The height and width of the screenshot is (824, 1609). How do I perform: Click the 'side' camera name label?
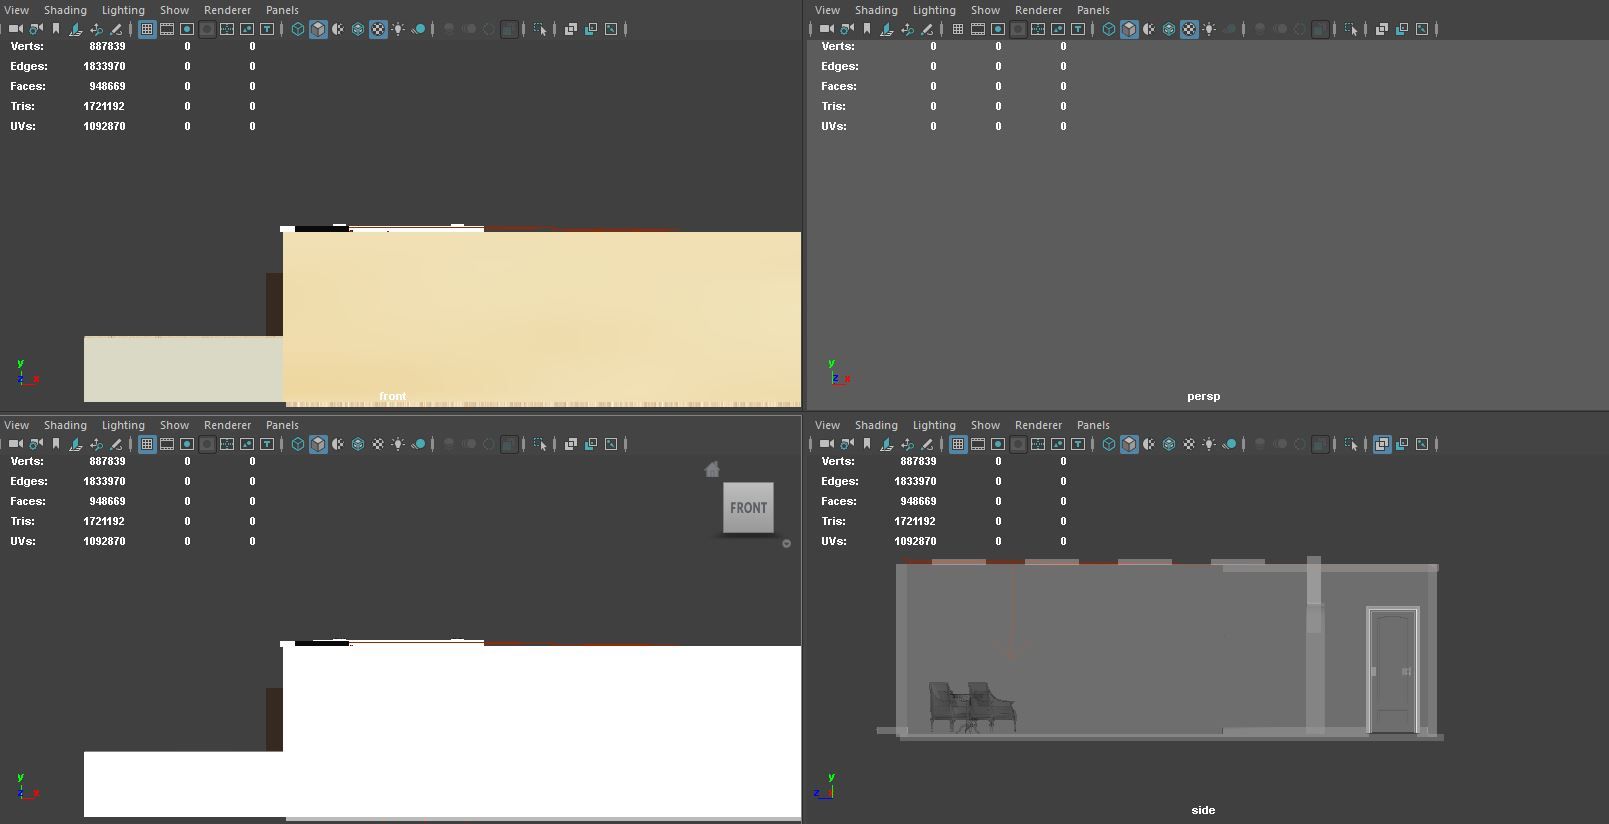coord(1203,810)
